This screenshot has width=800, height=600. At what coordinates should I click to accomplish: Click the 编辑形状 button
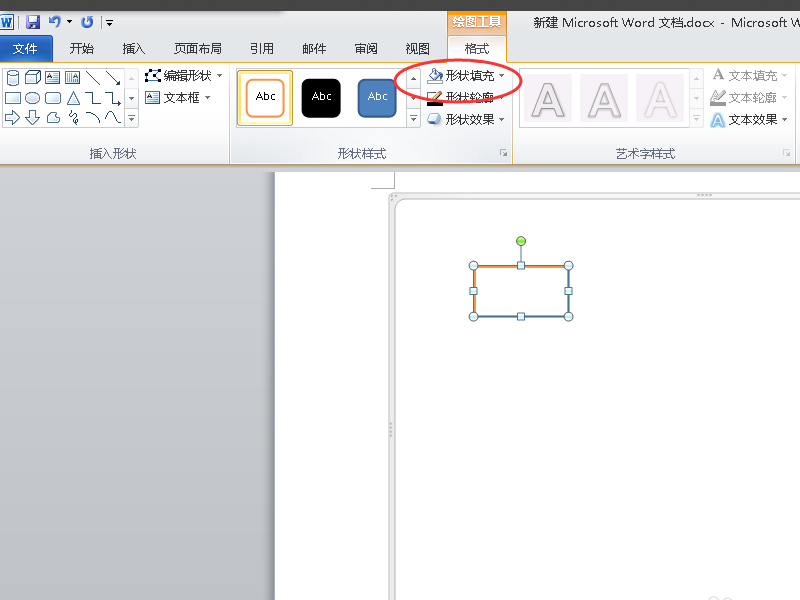coord(184,76)
